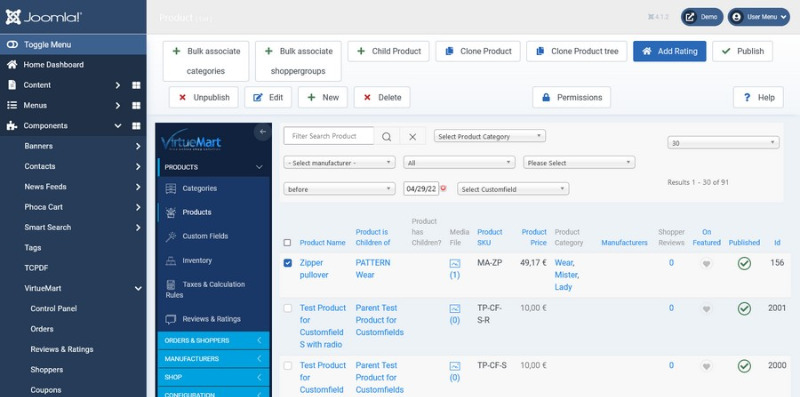Image resolution: width=800 pixels, height=397 pixels.
Task: Collapse the VirtueMart sidebar with the arrow icon
Action: (262, 132)
